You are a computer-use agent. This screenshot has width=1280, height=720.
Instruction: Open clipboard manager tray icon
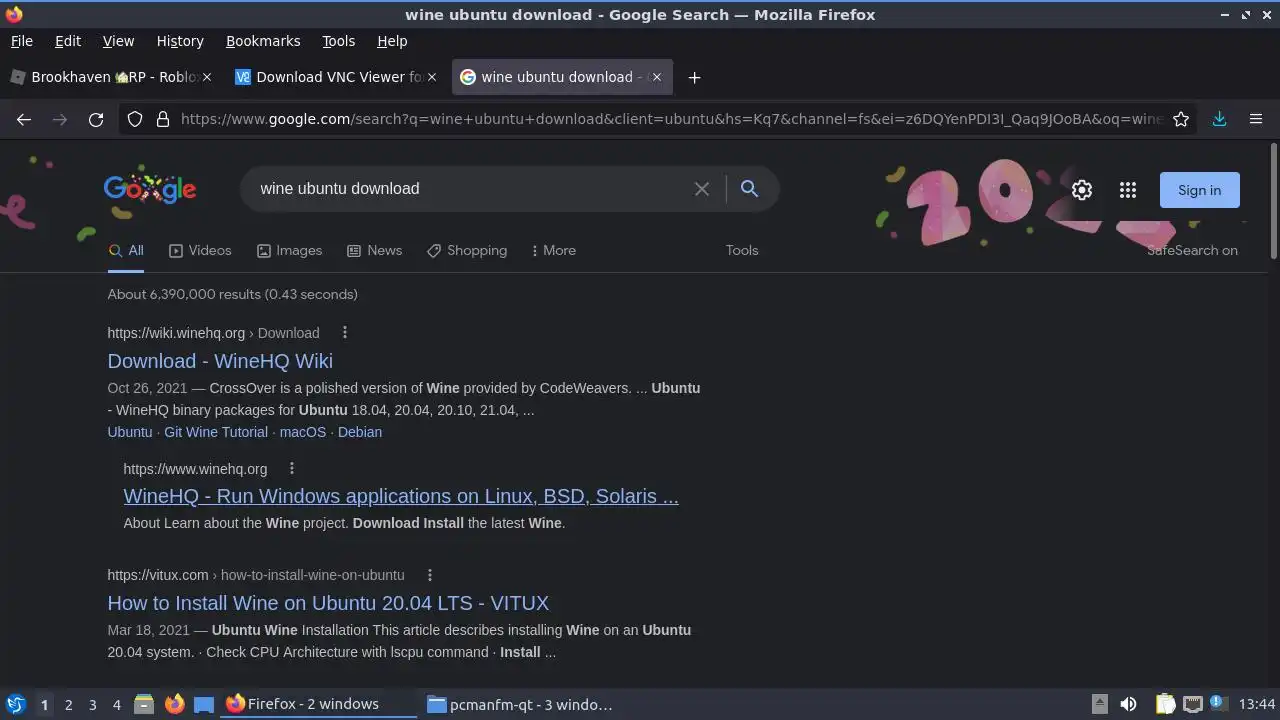(x=1165, y=704)
